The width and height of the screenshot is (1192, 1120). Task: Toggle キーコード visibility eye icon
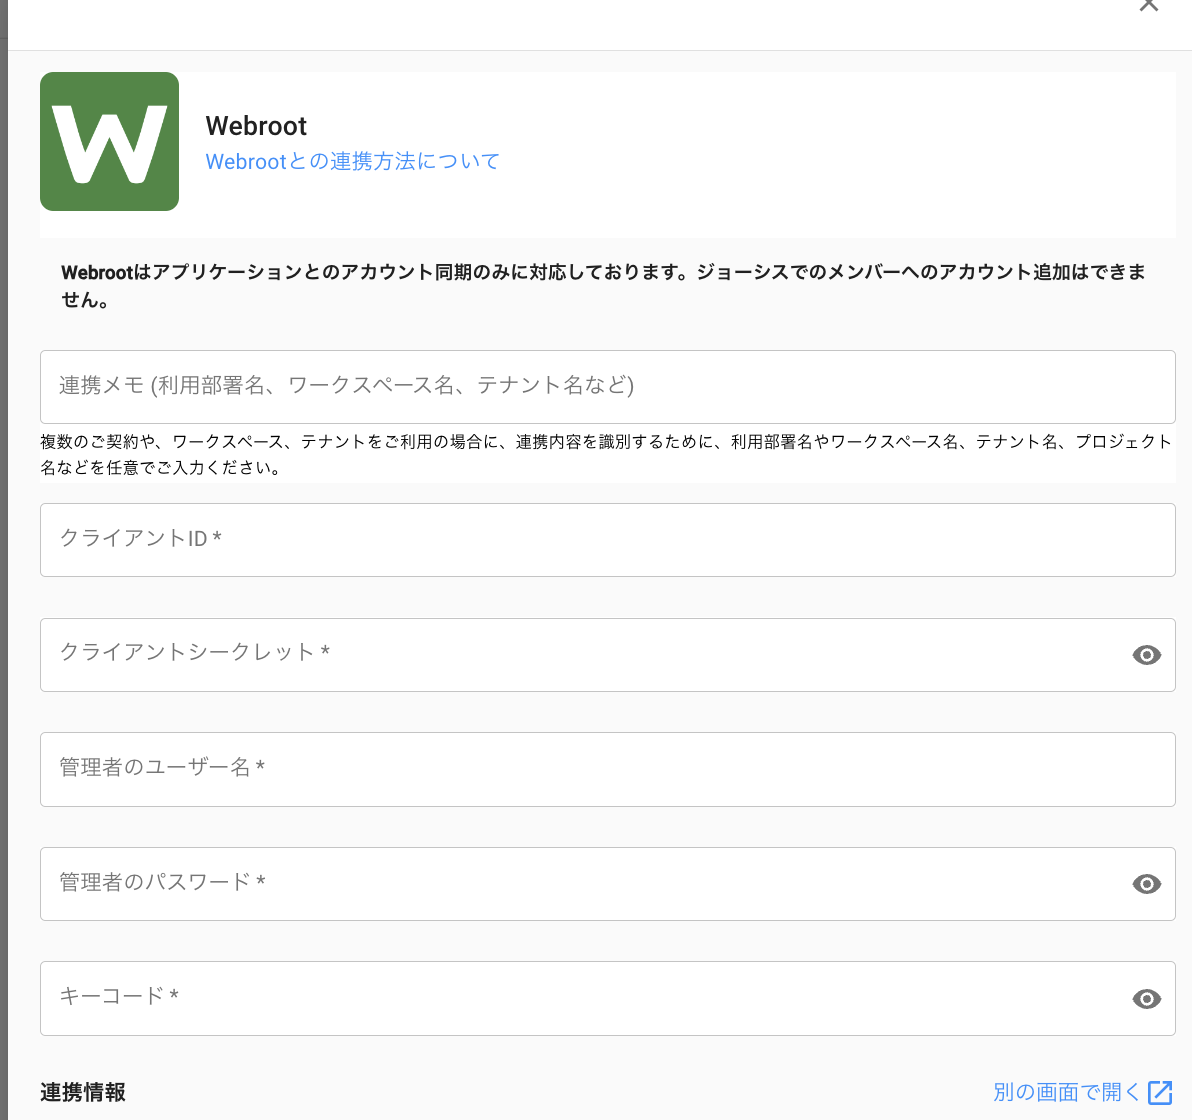1146,999
